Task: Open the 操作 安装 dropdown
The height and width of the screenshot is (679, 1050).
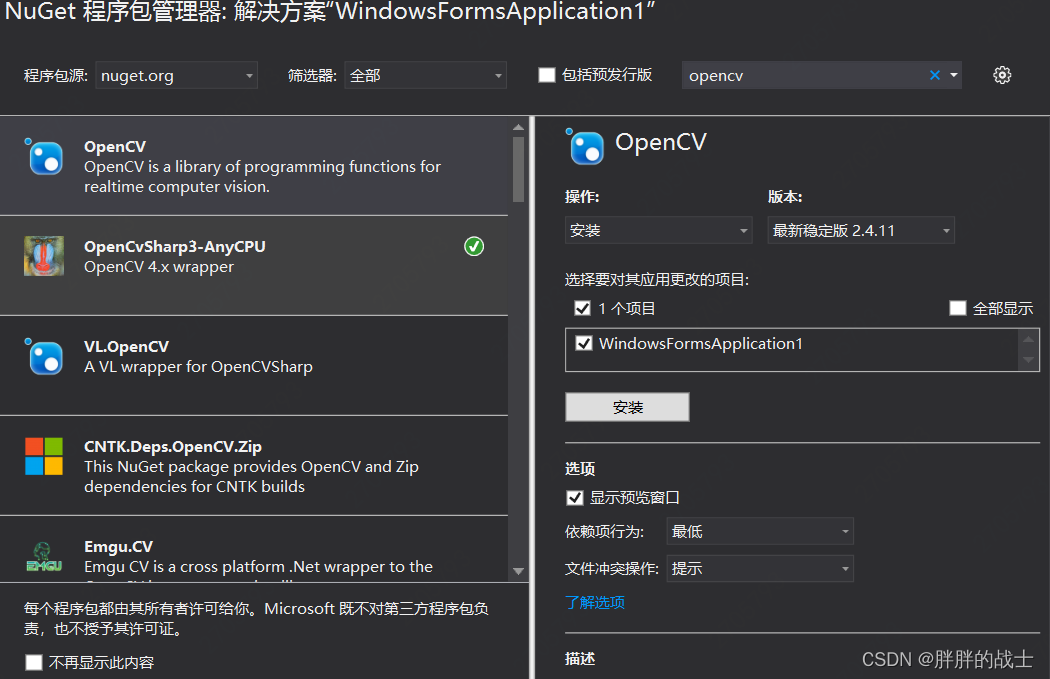Action: click(659, 230)
